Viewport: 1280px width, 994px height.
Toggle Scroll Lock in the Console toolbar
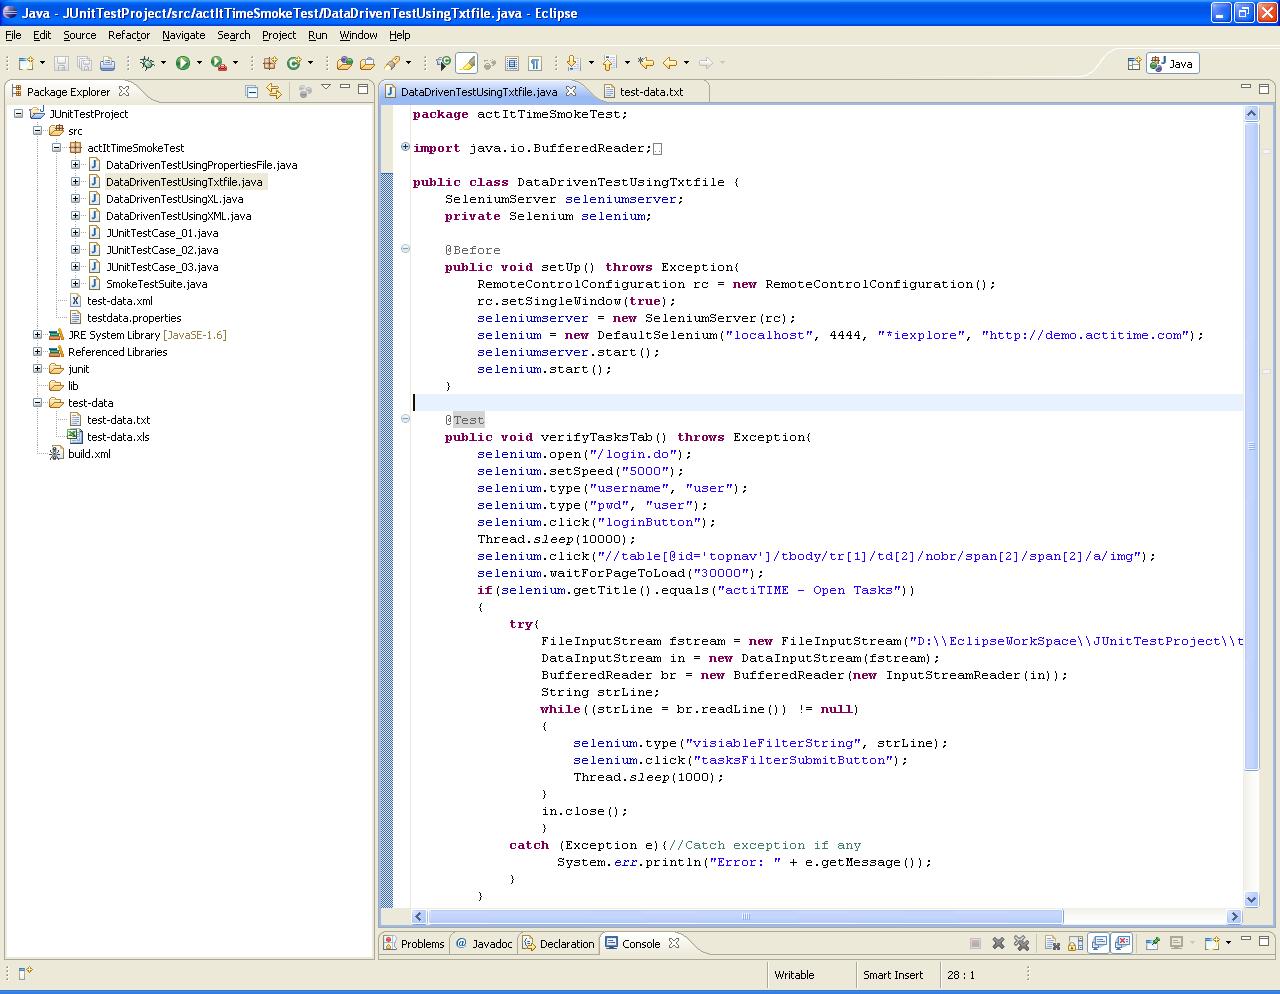pos(1075,943)
